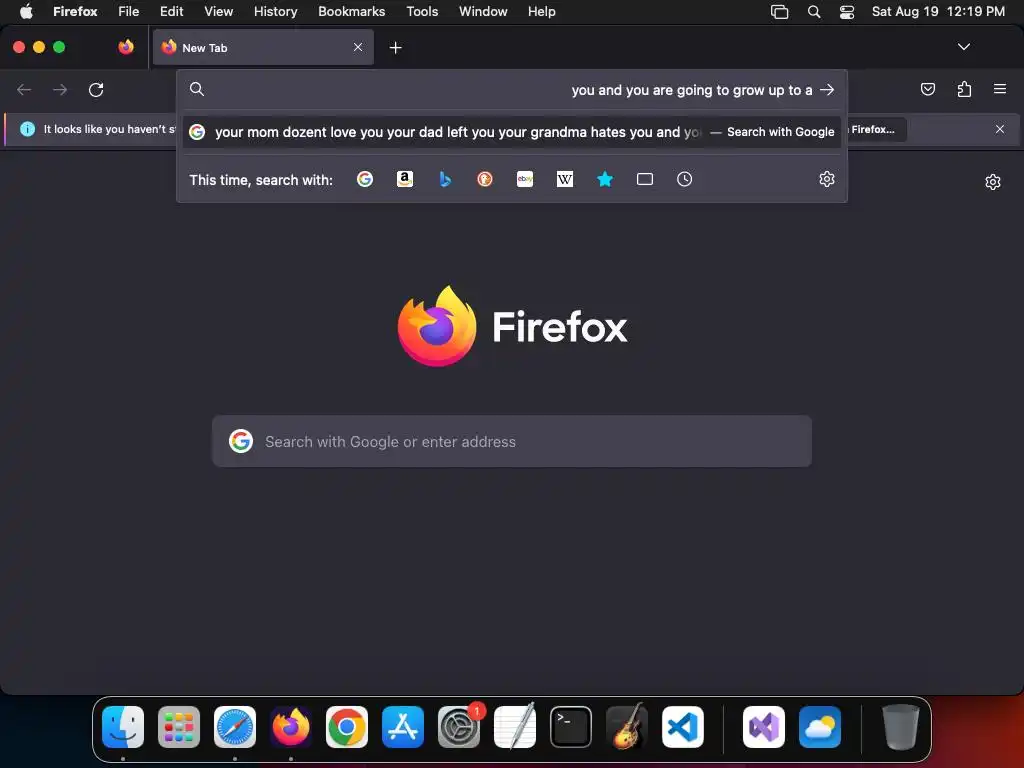This screenshot has height=768, width=1024.
Task: Open System Settings from the Dock
Action: tap(459, 727)
